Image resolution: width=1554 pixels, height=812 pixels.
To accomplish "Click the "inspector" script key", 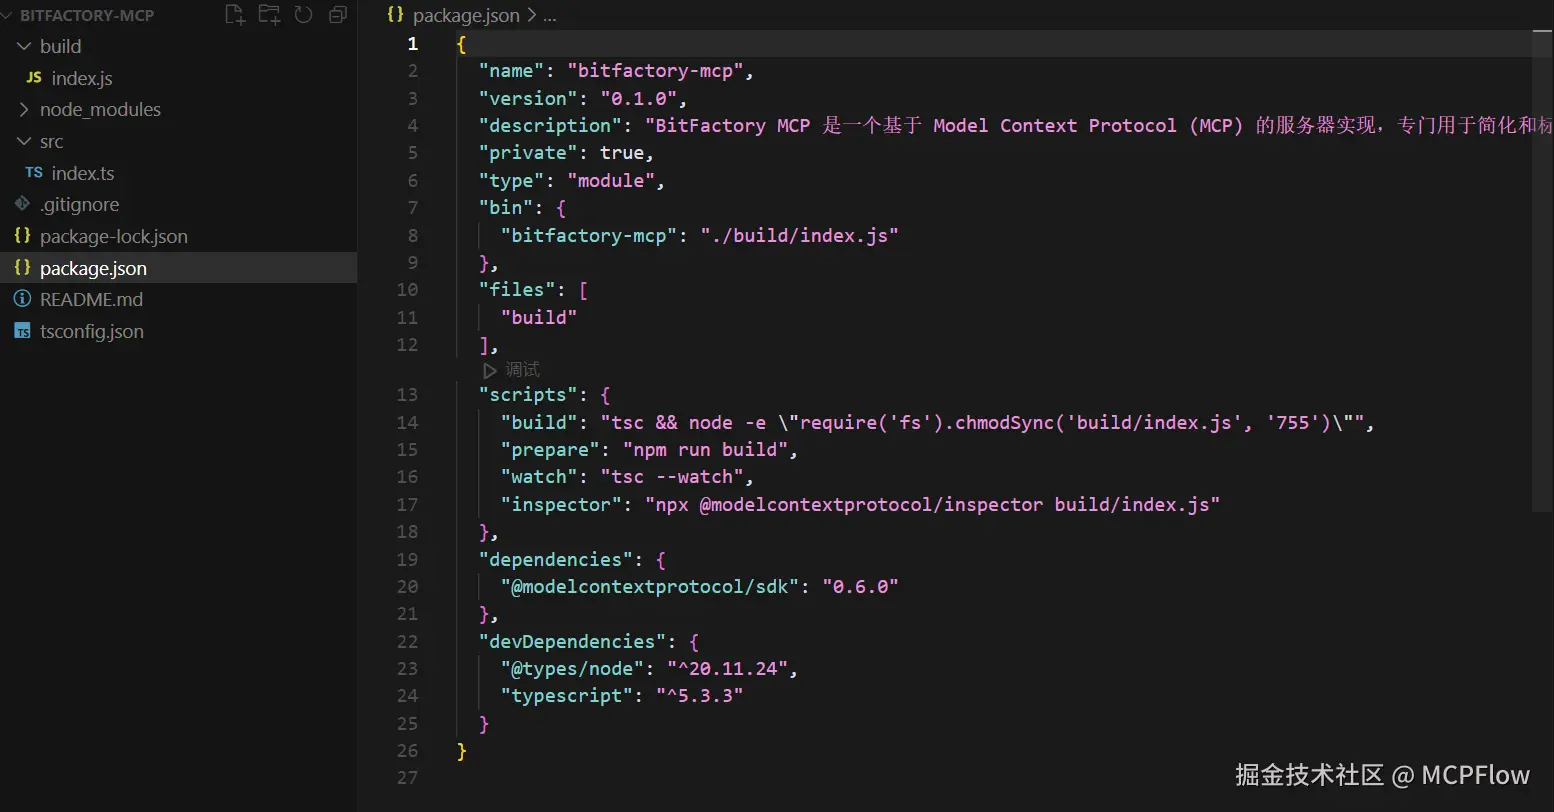I will click(x=561, y=504).
